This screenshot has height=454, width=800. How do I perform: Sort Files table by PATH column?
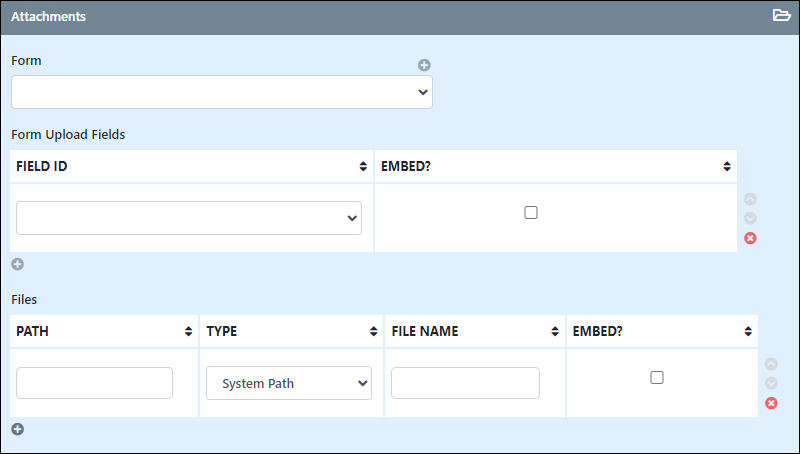104,331
